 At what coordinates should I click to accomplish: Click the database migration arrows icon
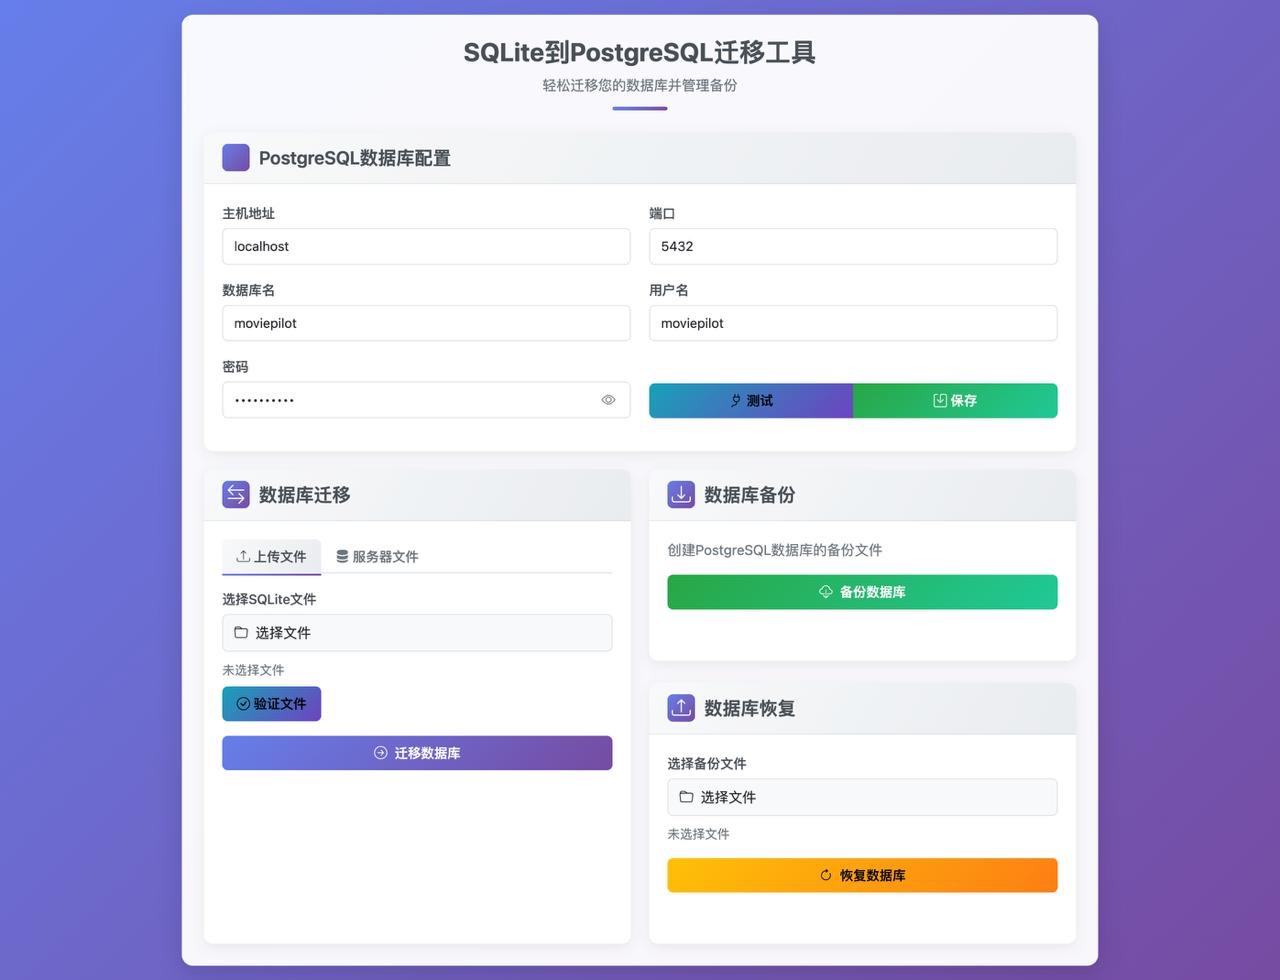point(236,495)
